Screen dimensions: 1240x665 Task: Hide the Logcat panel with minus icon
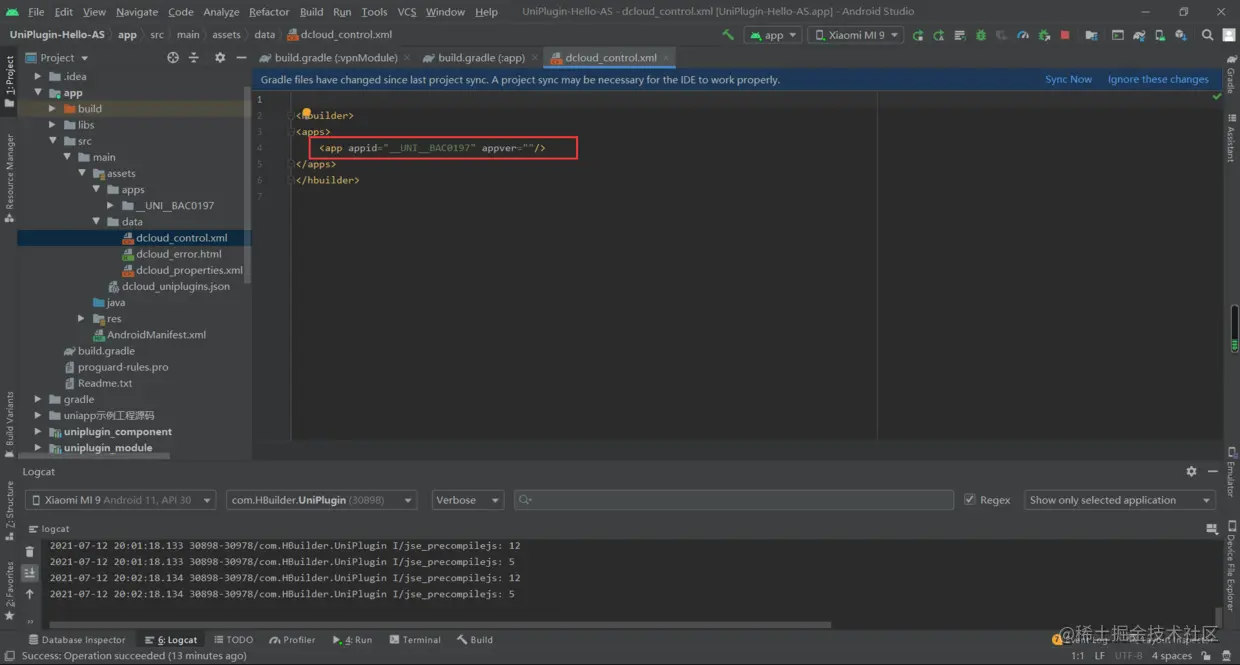pyautogui.click(x=1213, y=471)
